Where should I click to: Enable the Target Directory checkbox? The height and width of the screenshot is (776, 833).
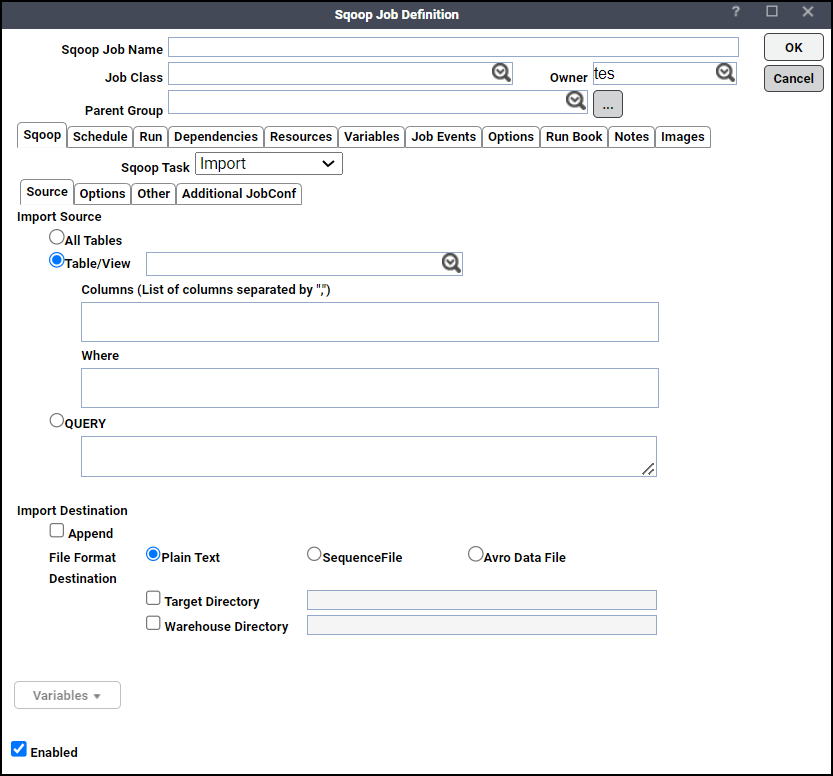153,598
